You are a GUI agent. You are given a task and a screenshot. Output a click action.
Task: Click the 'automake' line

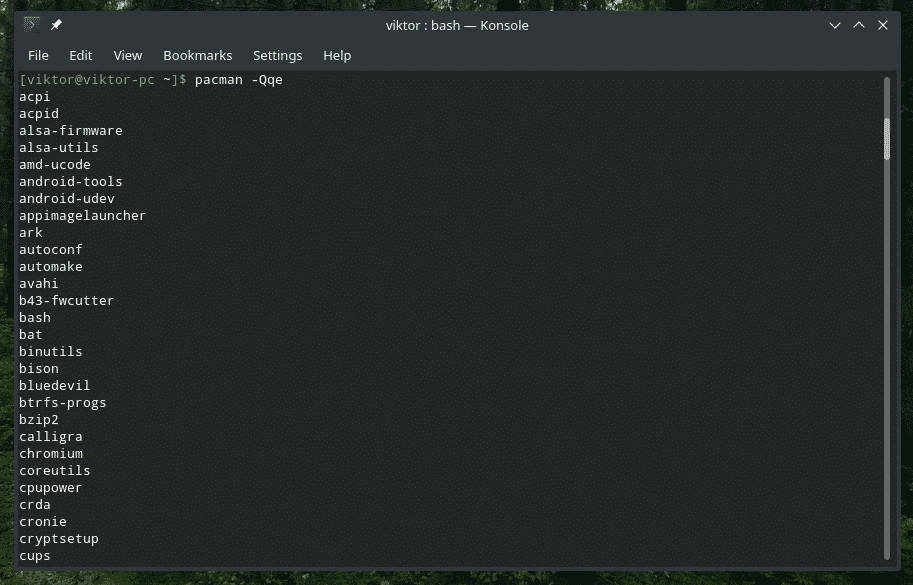pyautogui.click(x=51, y=267)
